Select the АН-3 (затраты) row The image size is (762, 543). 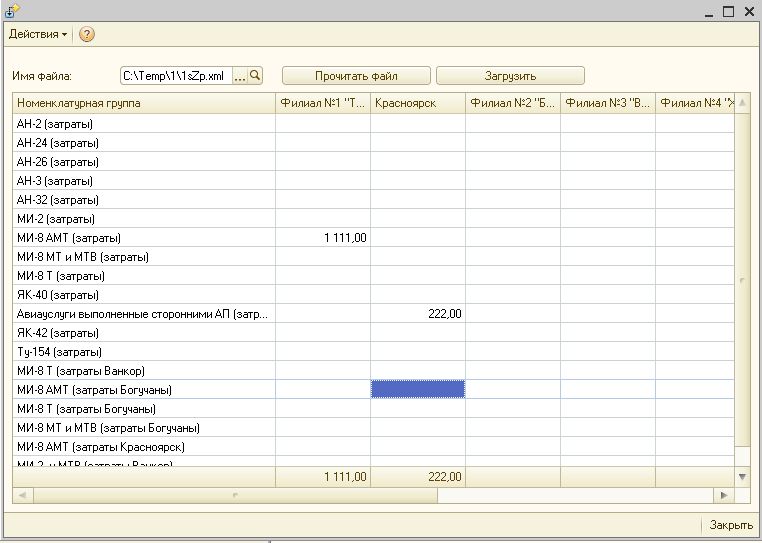[373, 180]
